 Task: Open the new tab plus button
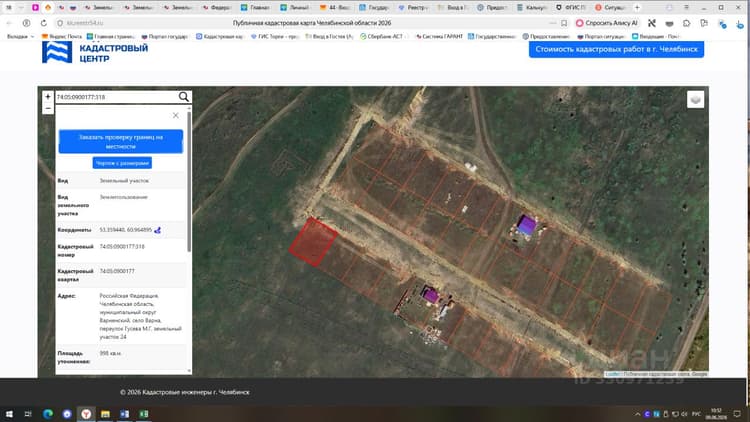(x=637, y=8)
